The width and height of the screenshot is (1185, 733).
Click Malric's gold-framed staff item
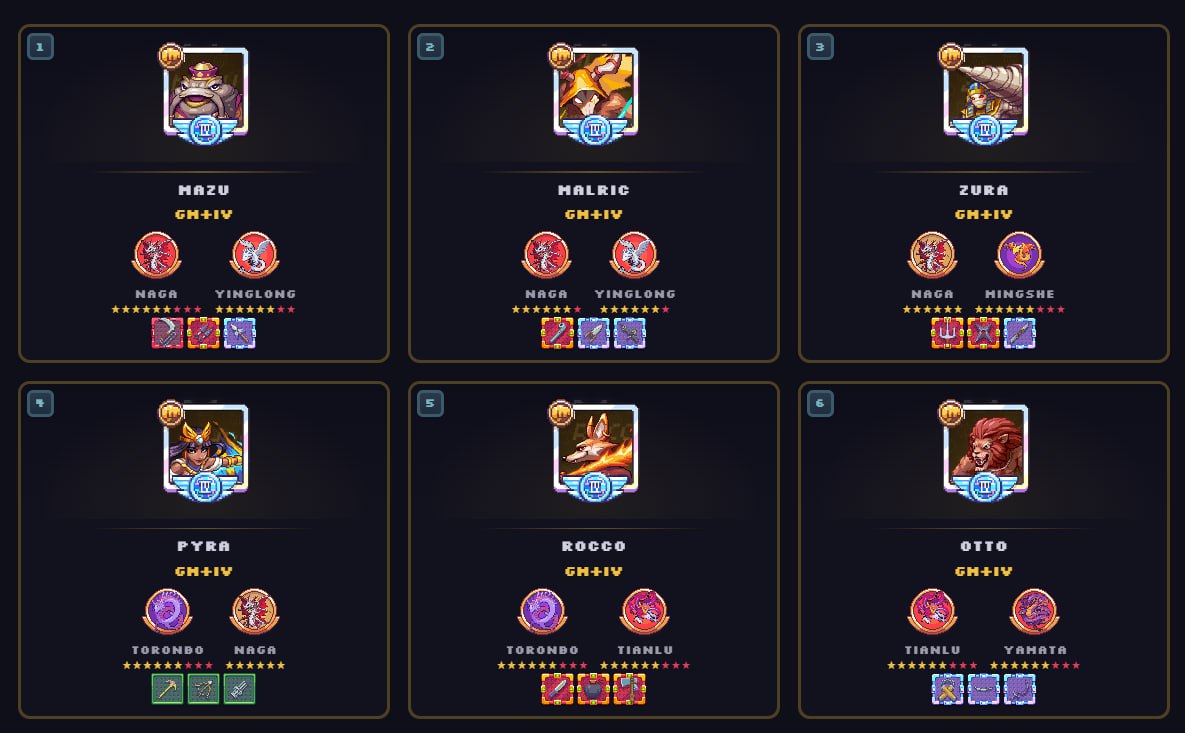(x=557, y=333)
